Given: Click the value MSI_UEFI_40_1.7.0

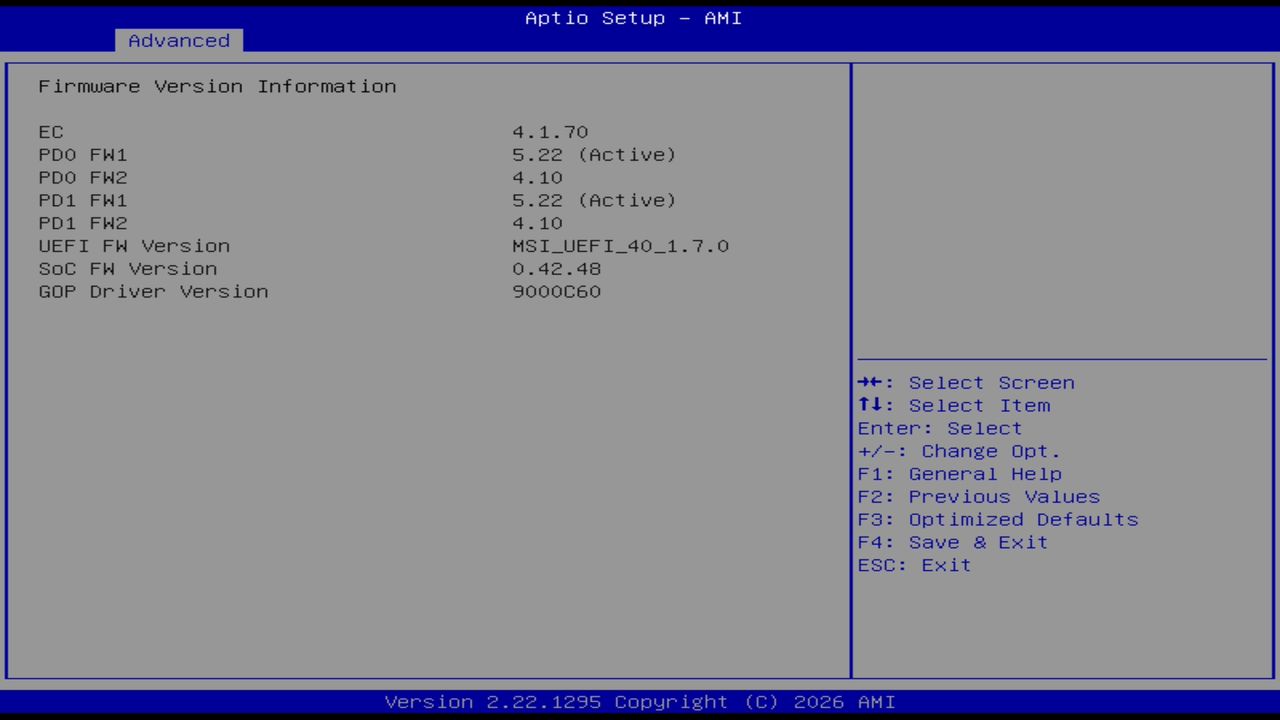Looking at the screenshot, I should click(x=620, y=246).
